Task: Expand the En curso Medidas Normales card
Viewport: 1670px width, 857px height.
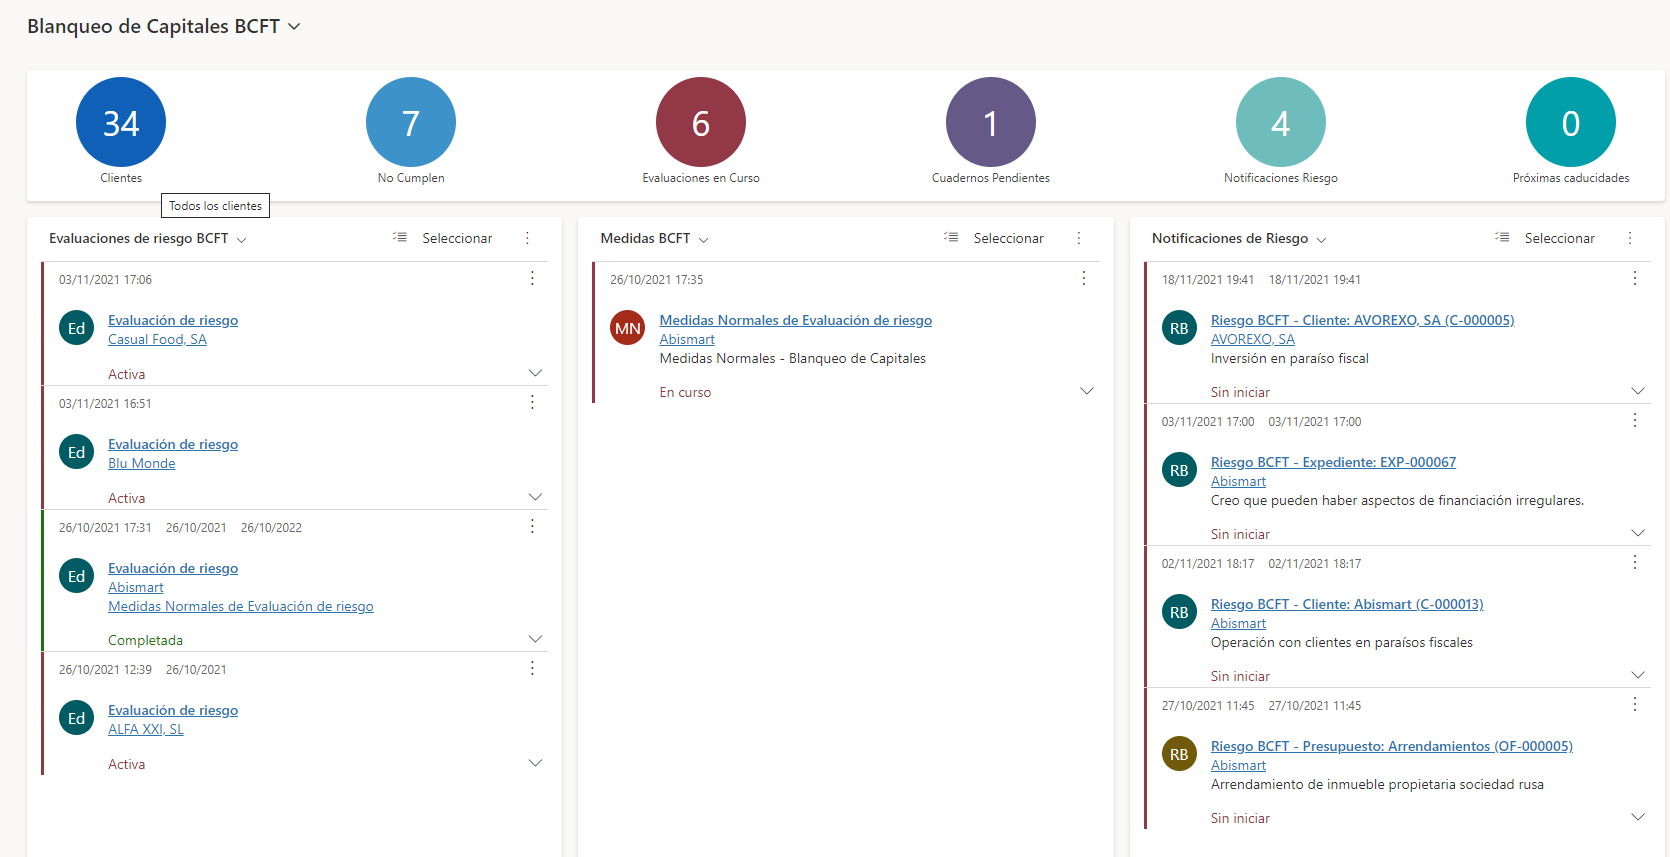Action: (1087, 391)
